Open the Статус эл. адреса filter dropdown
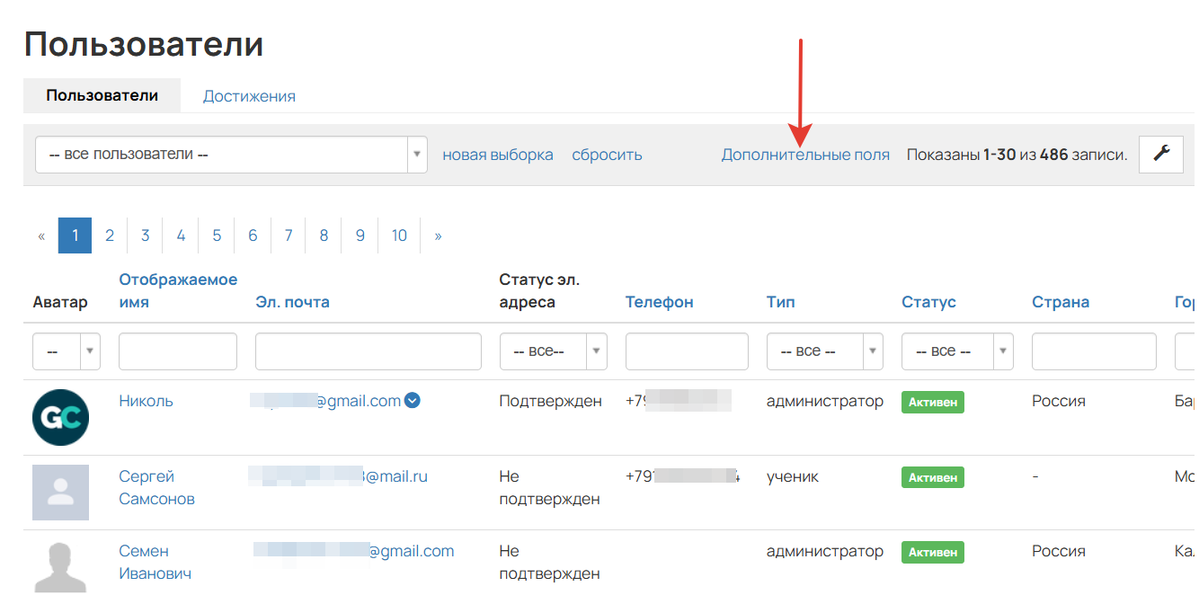The height and width of the screenshot is (604, 1199). pyautogui.click(x=553, y=352)
